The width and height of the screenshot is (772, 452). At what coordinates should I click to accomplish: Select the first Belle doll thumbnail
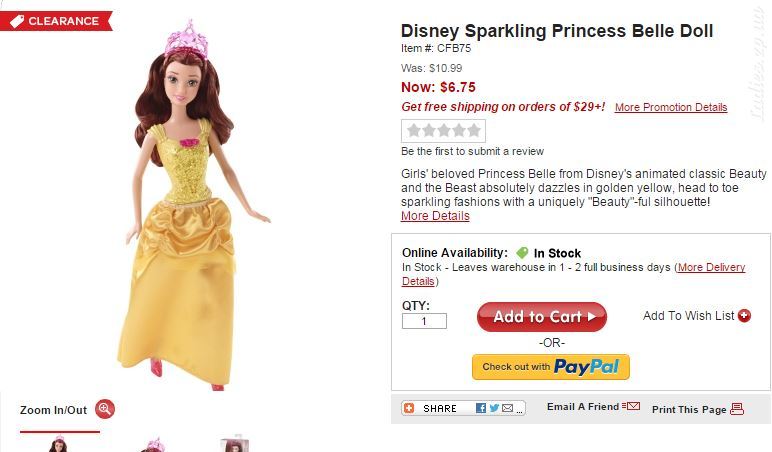click(x=59, y=444)
